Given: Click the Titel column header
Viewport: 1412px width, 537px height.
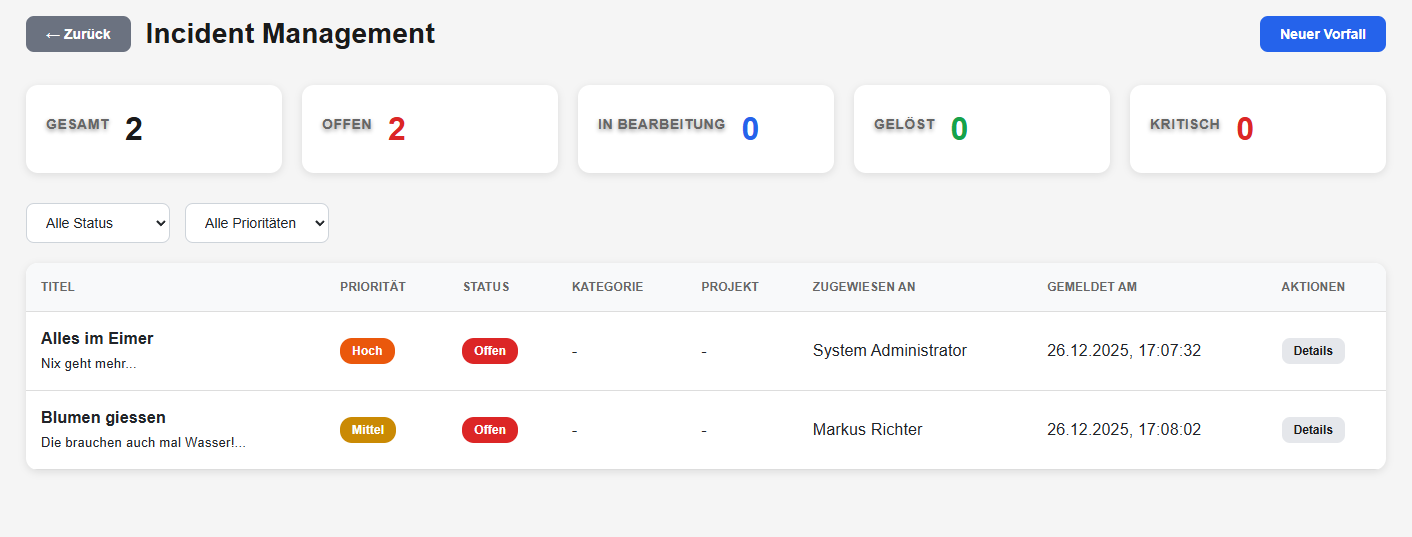Looking at the screenshot, I should (58, 287).
